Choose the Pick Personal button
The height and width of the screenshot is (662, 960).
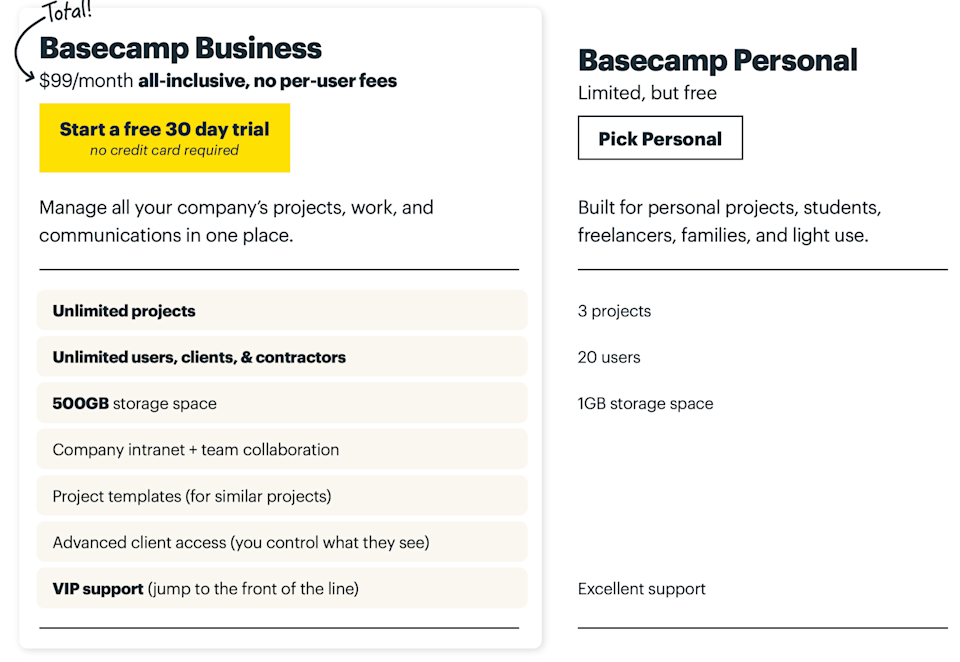660,139
